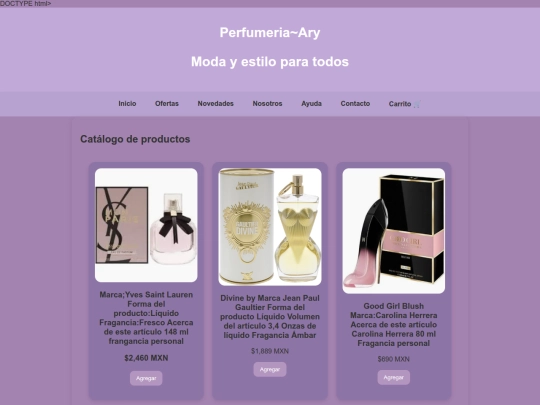
Task: Click the shopping cart icon
Action: (417, 104)
